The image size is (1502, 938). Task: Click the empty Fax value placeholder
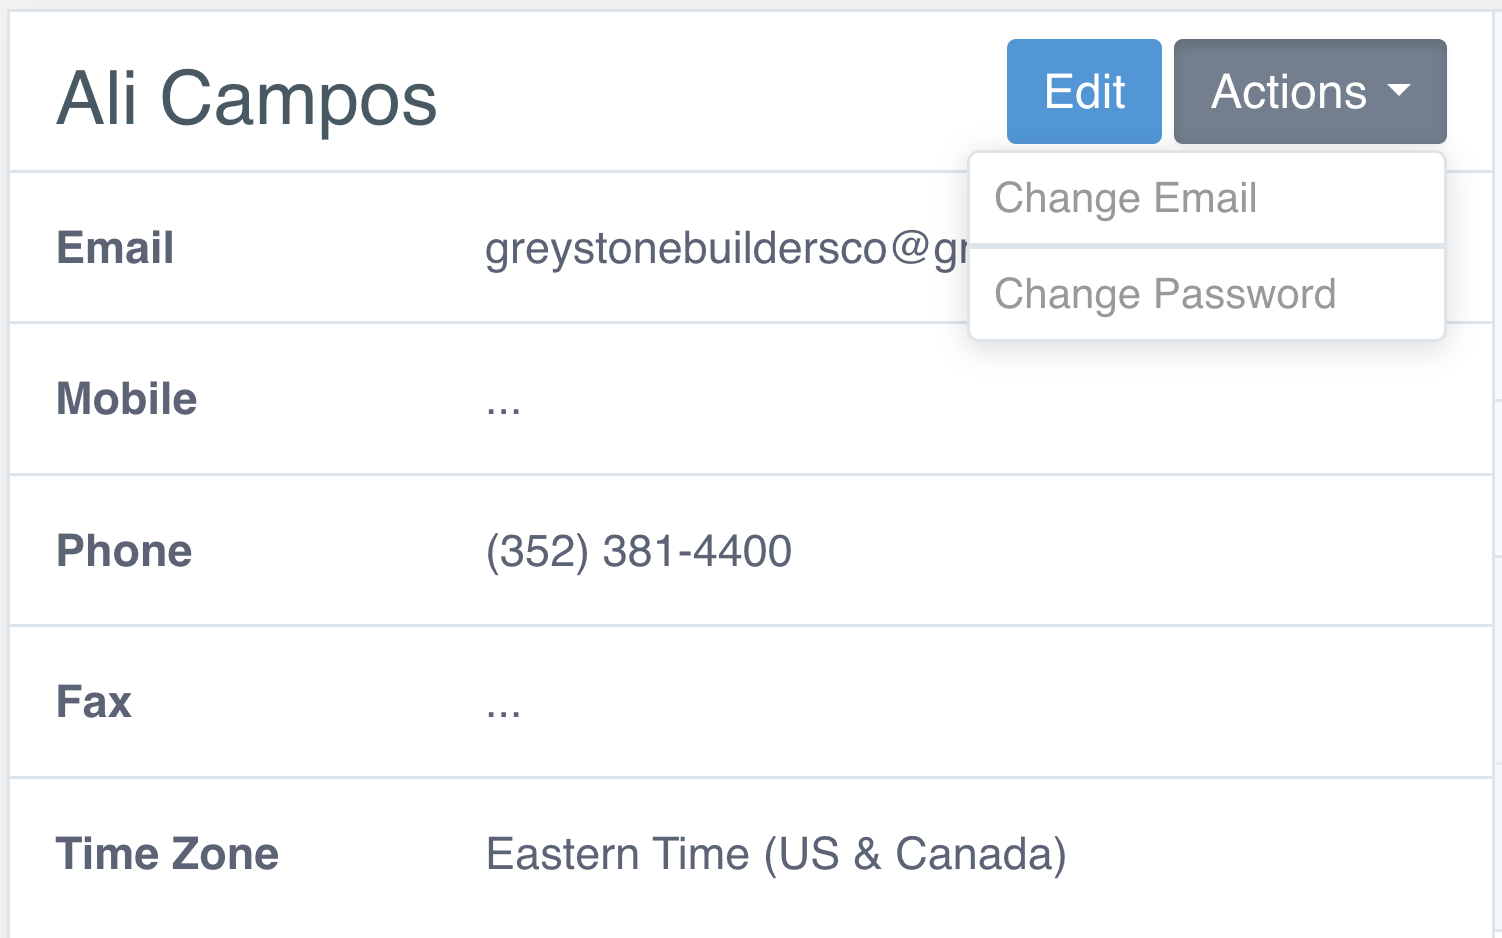(x=503, y=707)
